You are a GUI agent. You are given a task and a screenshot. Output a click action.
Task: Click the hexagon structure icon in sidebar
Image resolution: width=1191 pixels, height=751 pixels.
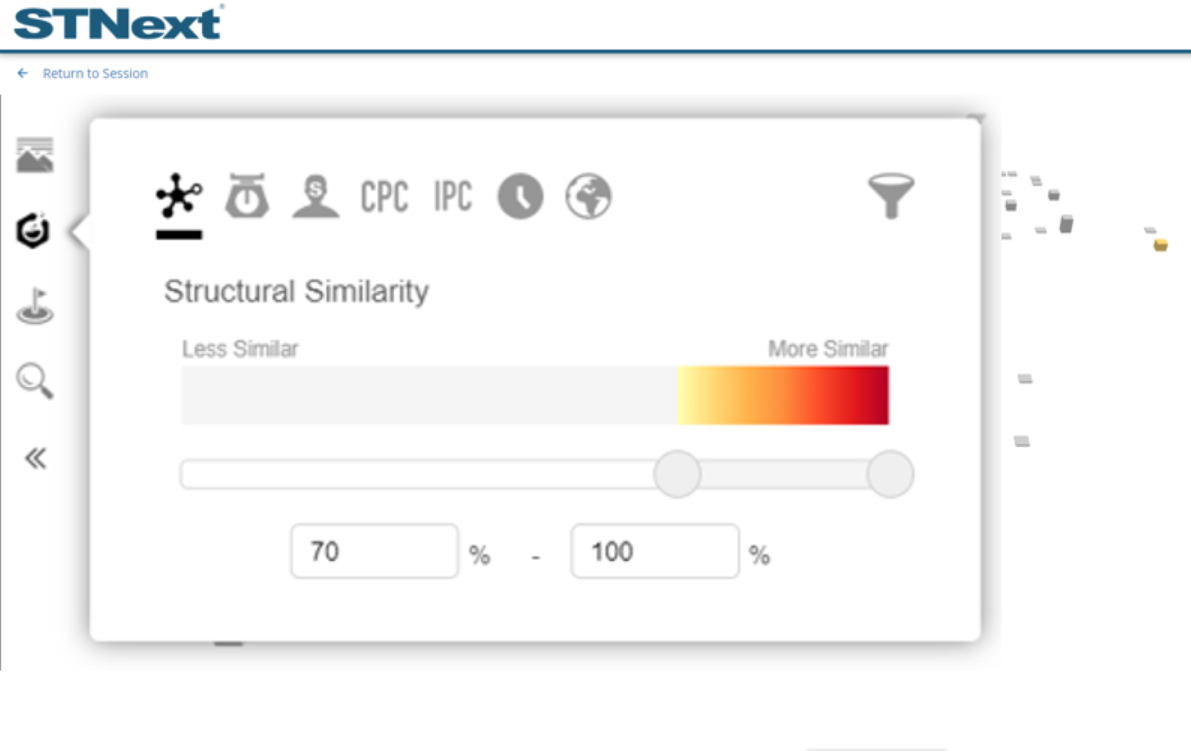[x=34, y=231]
